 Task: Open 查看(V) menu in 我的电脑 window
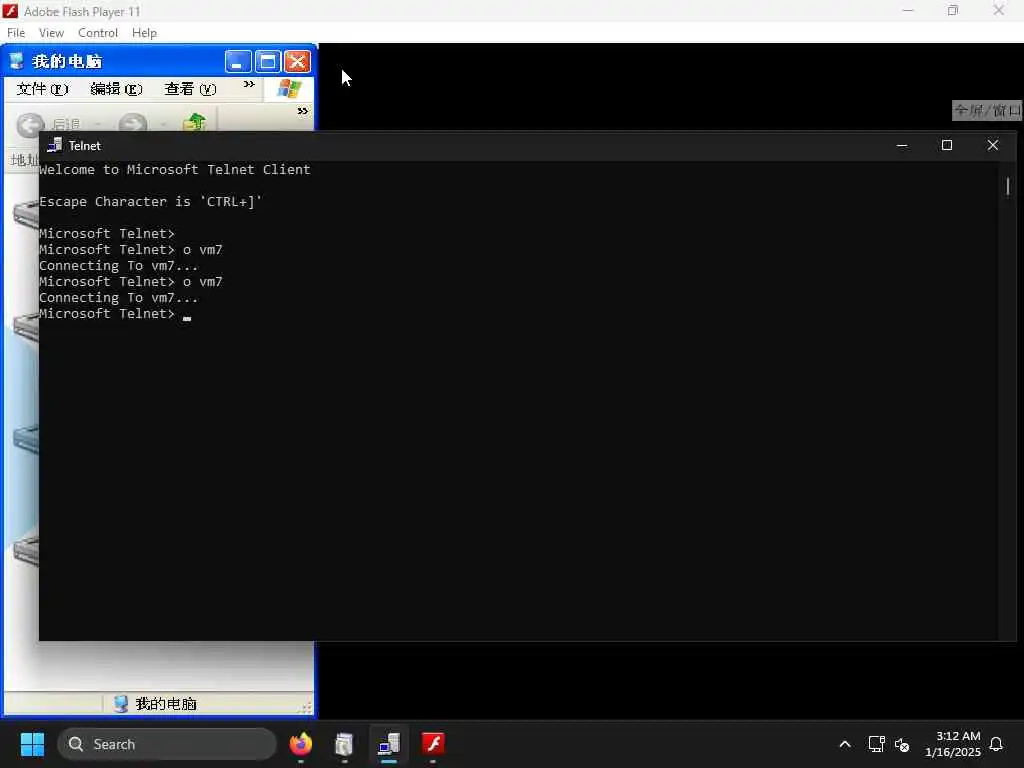coord(190,89)
